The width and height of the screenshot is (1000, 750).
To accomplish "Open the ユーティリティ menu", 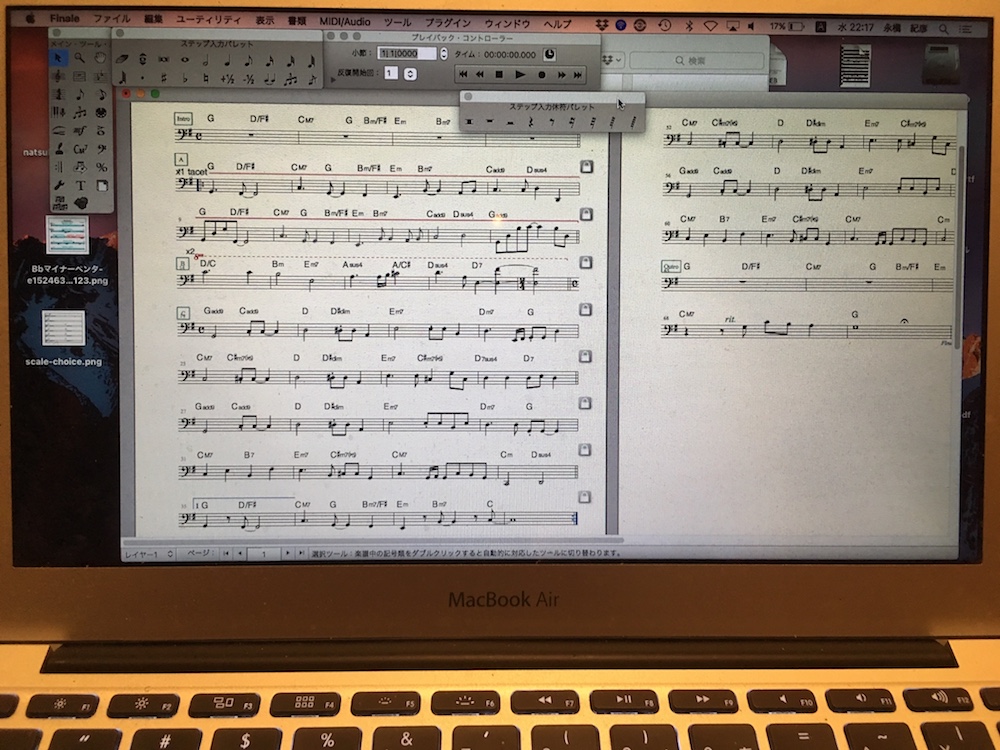I will tap(209, 20).
